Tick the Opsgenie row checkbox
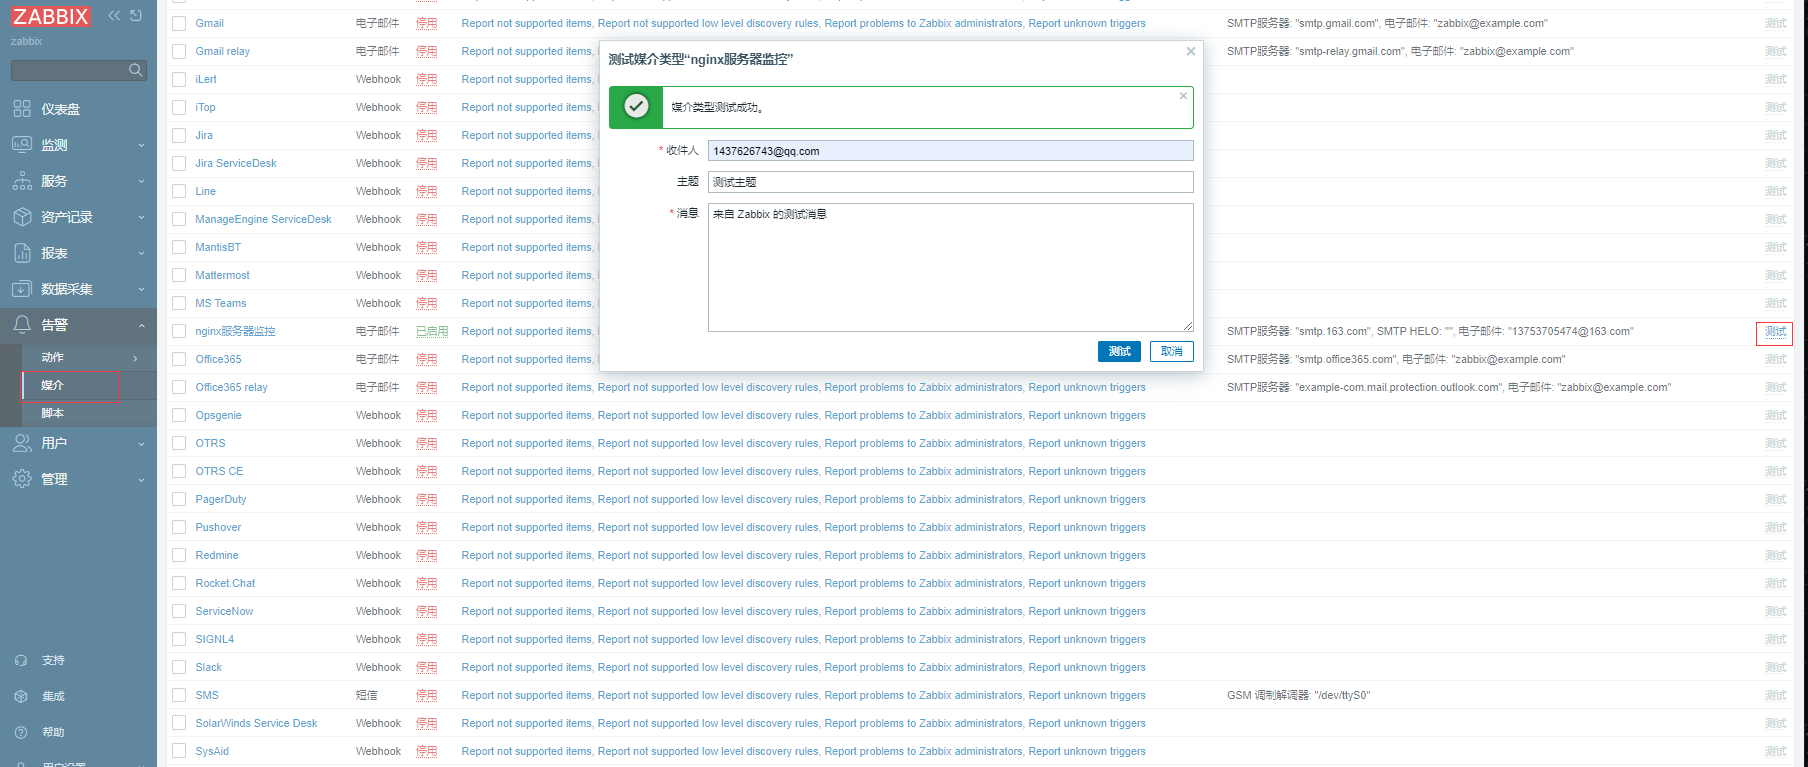 pyautogui.click(x=179, y=415)
